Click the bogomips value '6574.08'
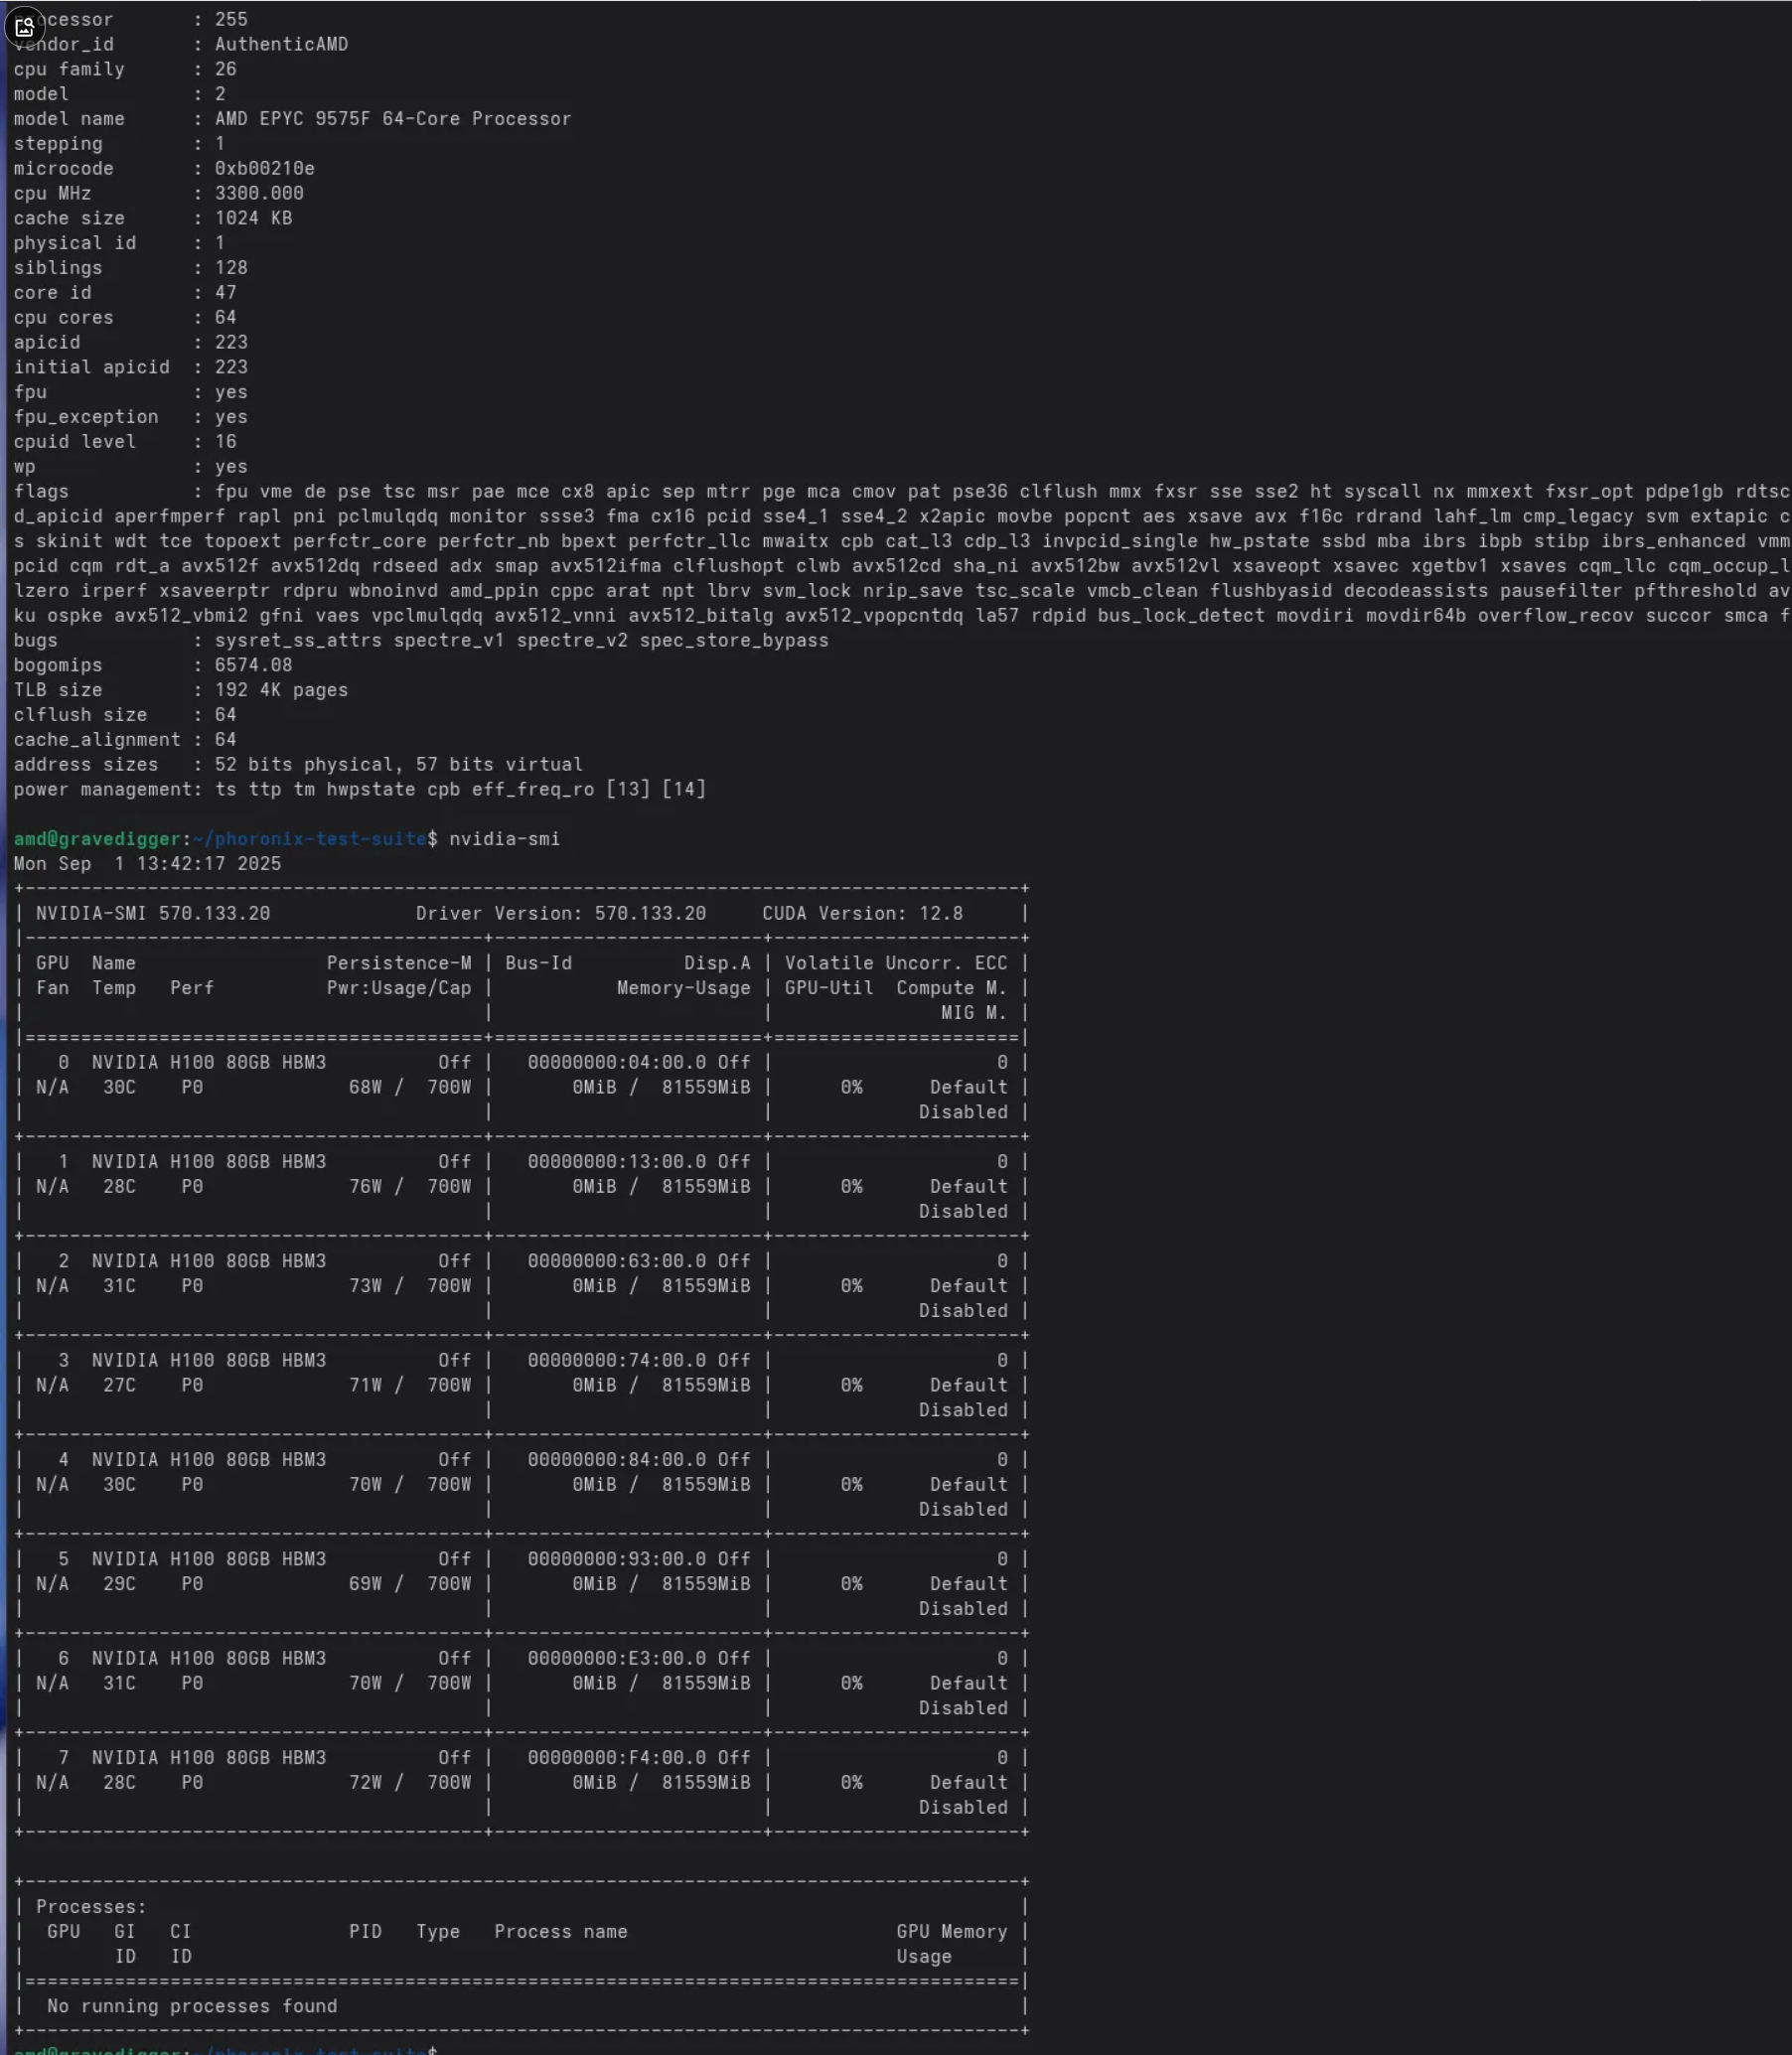1792x2055 pixels. tap(253, 665)
